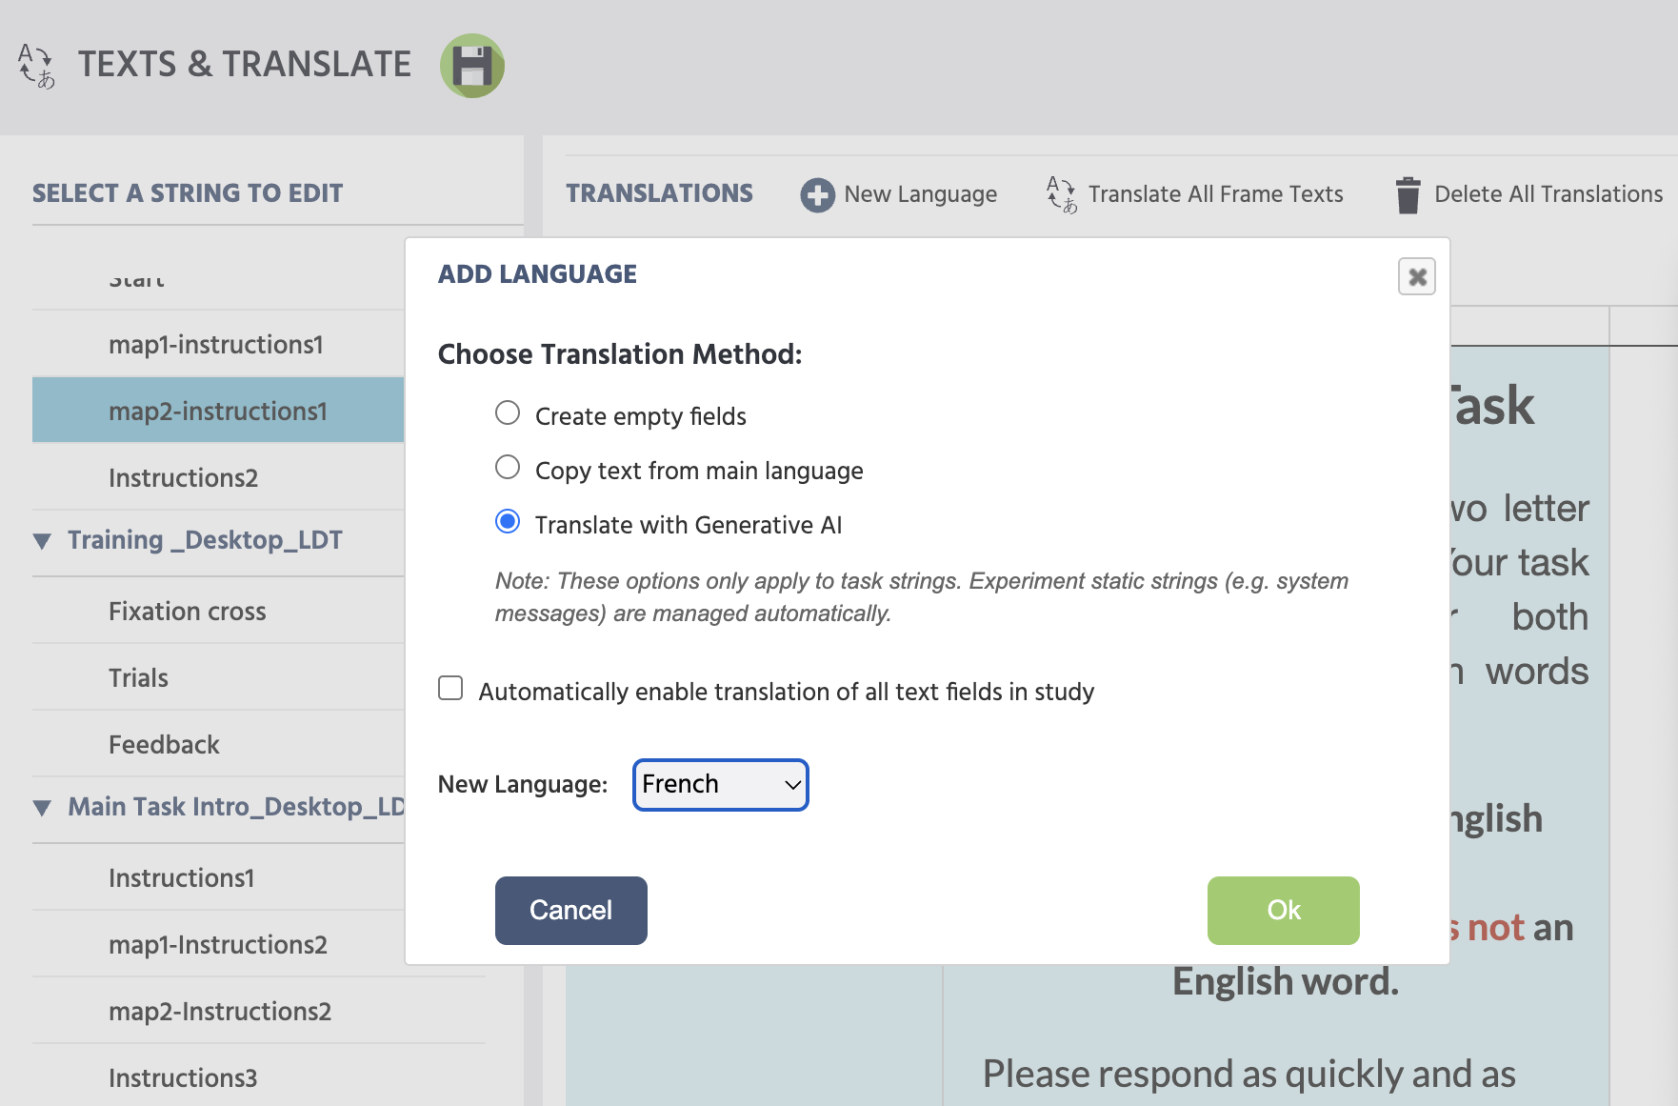Image resolution: width=1678 pixels, height=1106 pixels.
Task: Click the New Language plus icon
Action: click(817, 194)
